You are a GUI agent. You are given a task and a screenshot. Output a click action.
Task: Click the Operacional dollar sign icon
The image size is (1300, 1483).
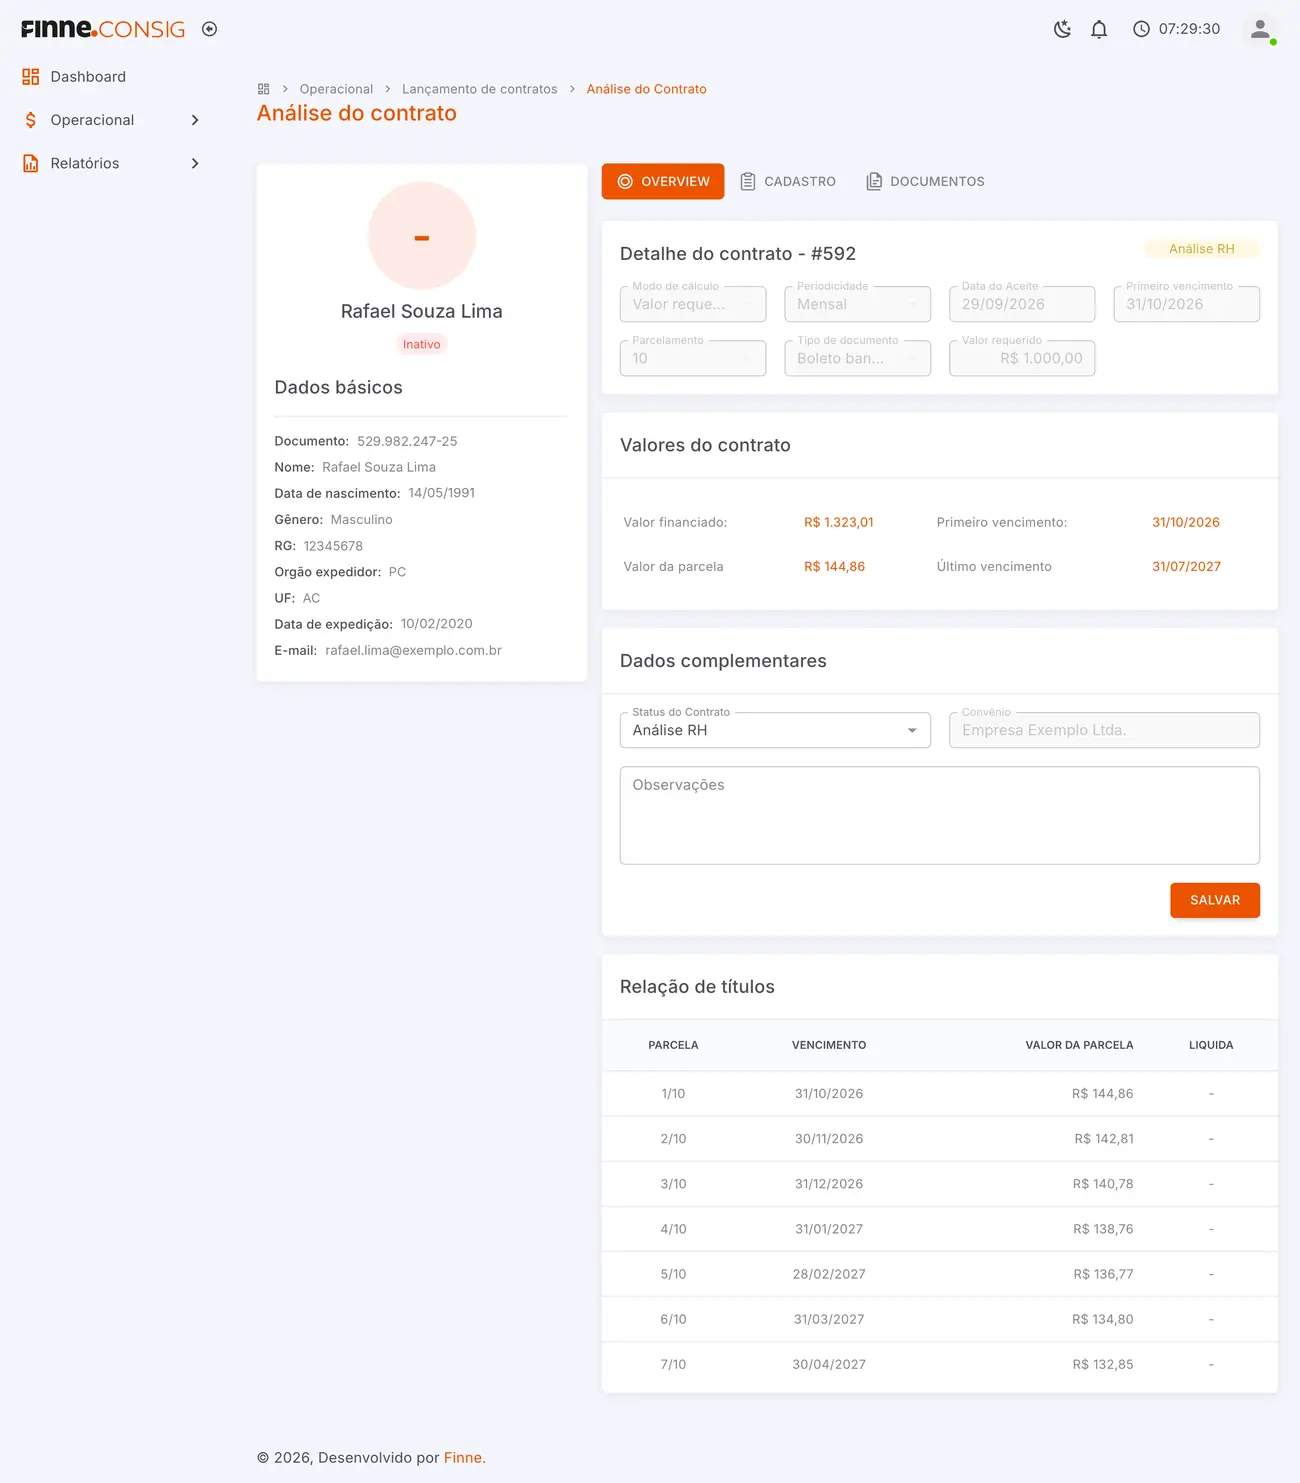point(31,120)
